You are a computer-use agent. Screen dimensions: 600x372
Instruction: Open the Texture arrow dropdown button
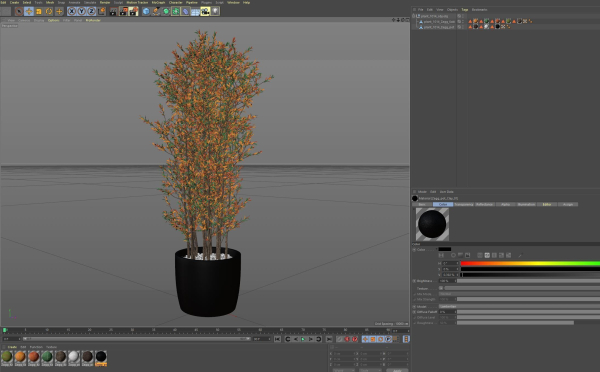pyautogui.click(x=441, y=288)
